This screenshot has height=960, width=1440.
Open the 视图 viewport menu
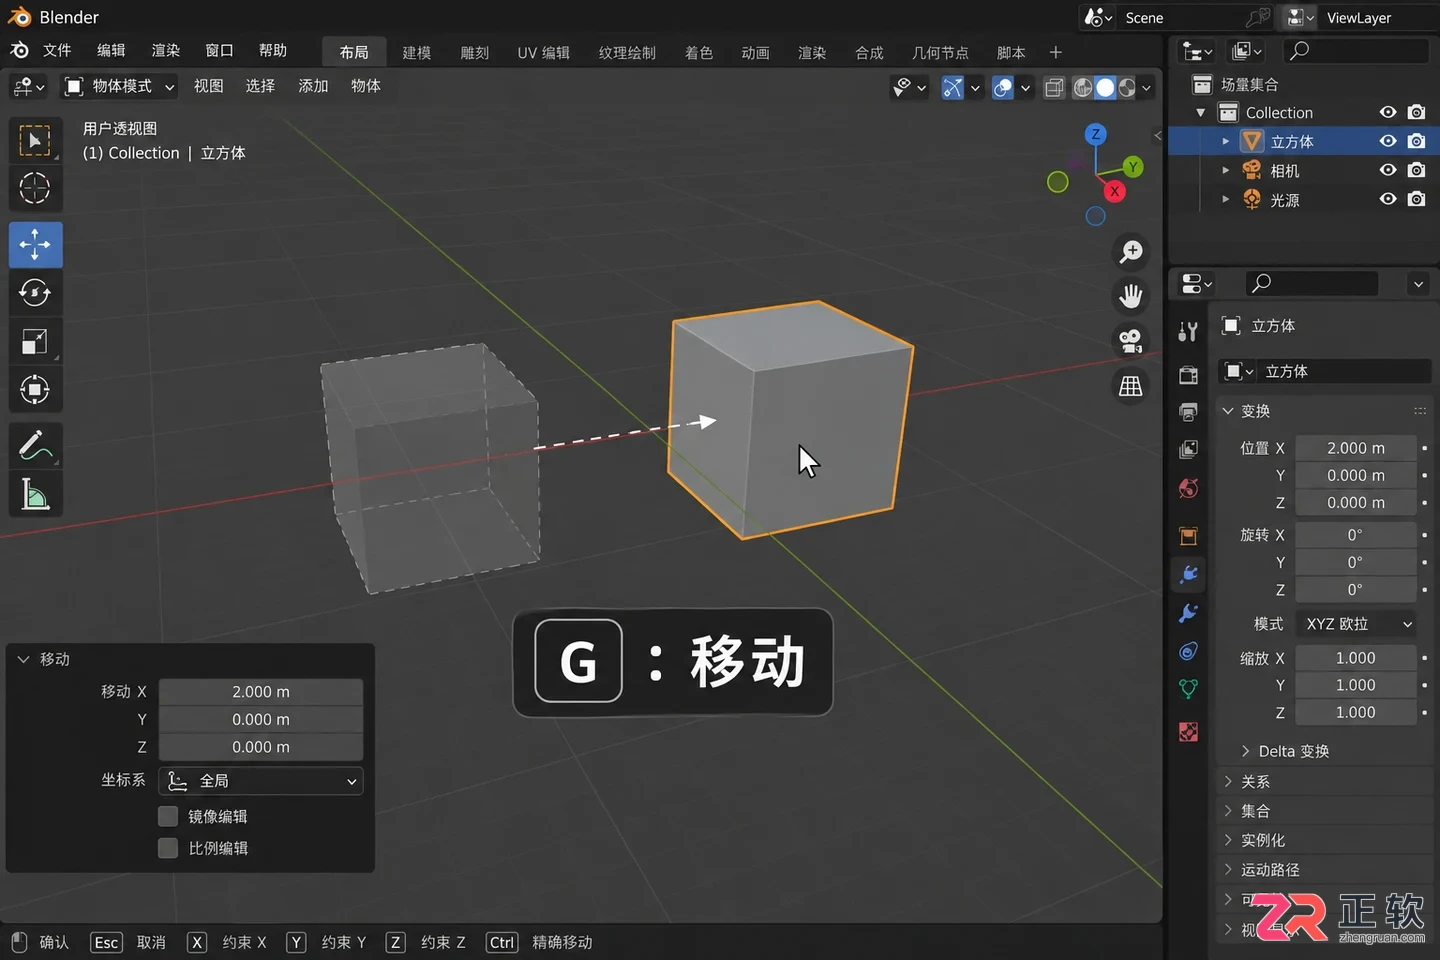pyautogui.click(x=208, y=86)
